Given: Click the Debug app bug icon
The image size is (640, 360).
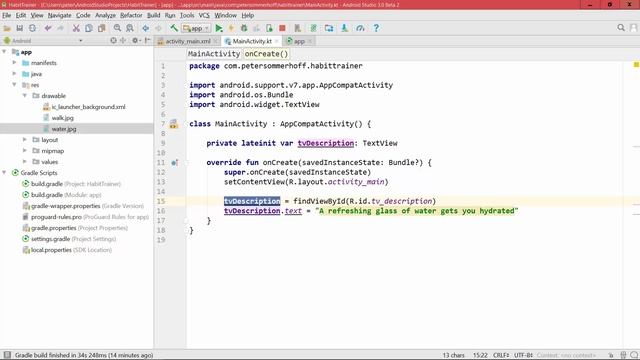Looking at the screenshot, I should [x=244, y=28].
